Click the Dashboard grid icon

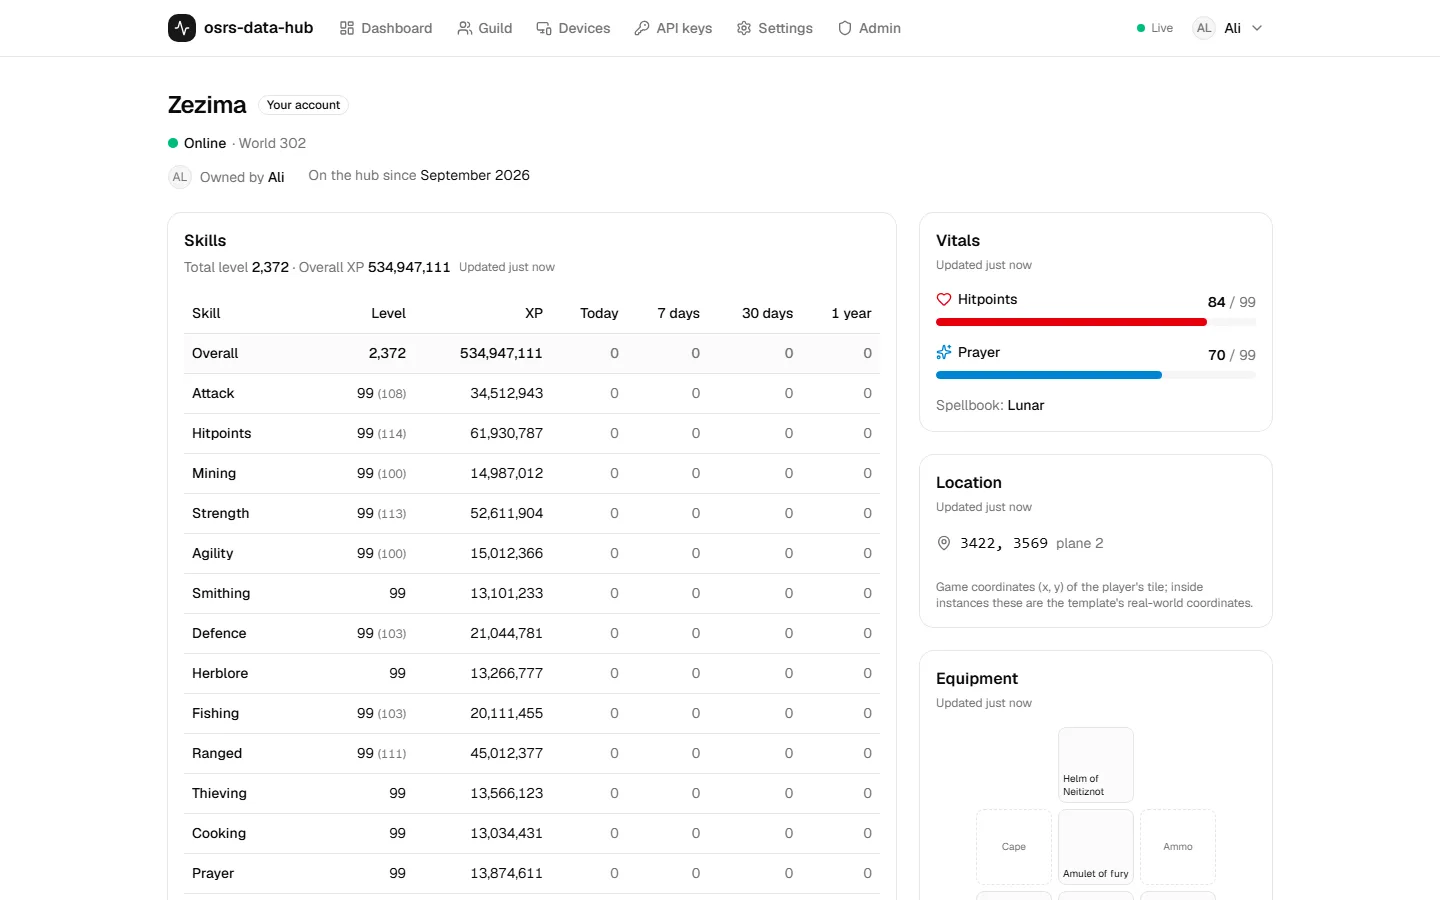point(347,28)
